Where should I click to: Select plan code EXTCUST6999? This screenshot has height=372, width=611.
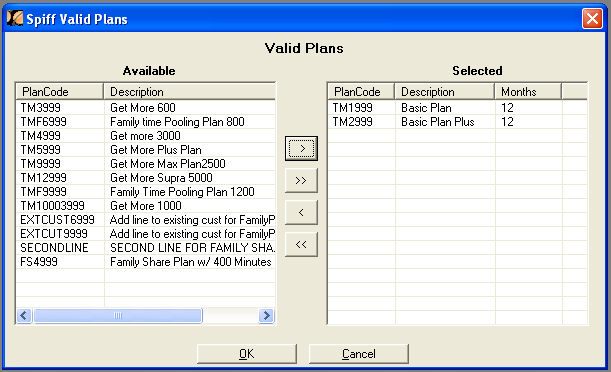coord(57,220)
